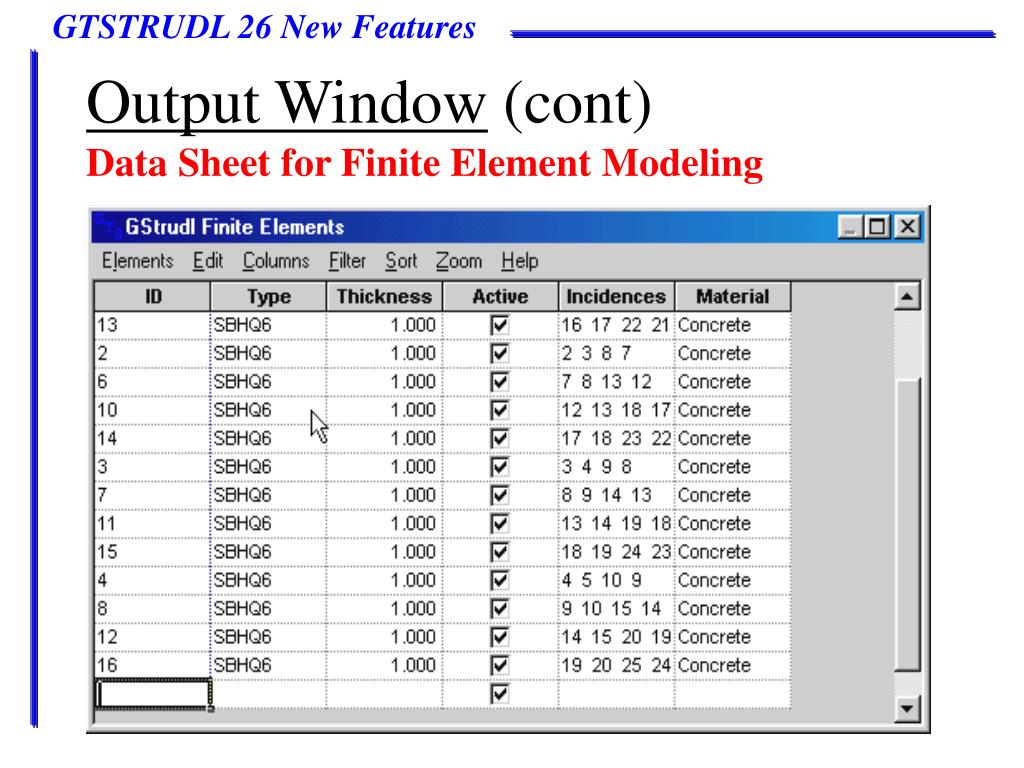Screen dimensions: 1024x768
Task: Select ID cell with value 13
Action: [x=153, y=325]
